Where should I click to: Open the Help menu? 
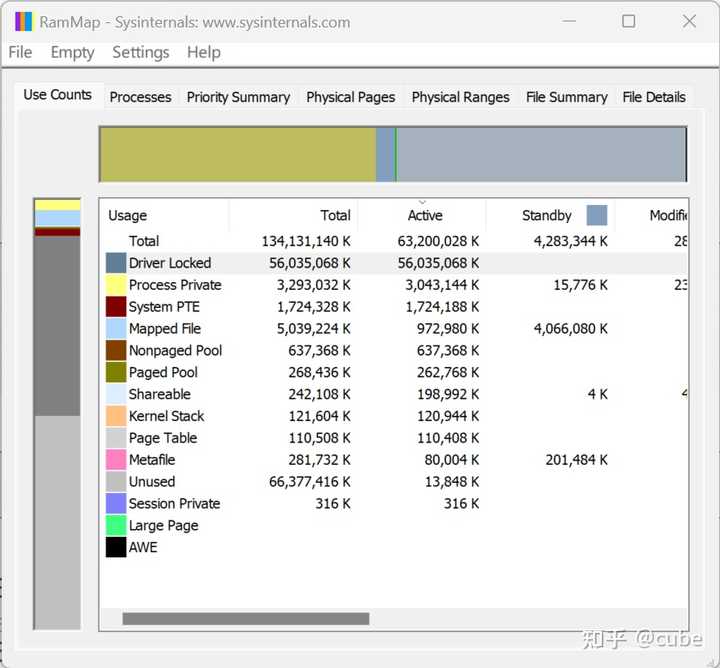pyautogui.click(x=203, y=52)
